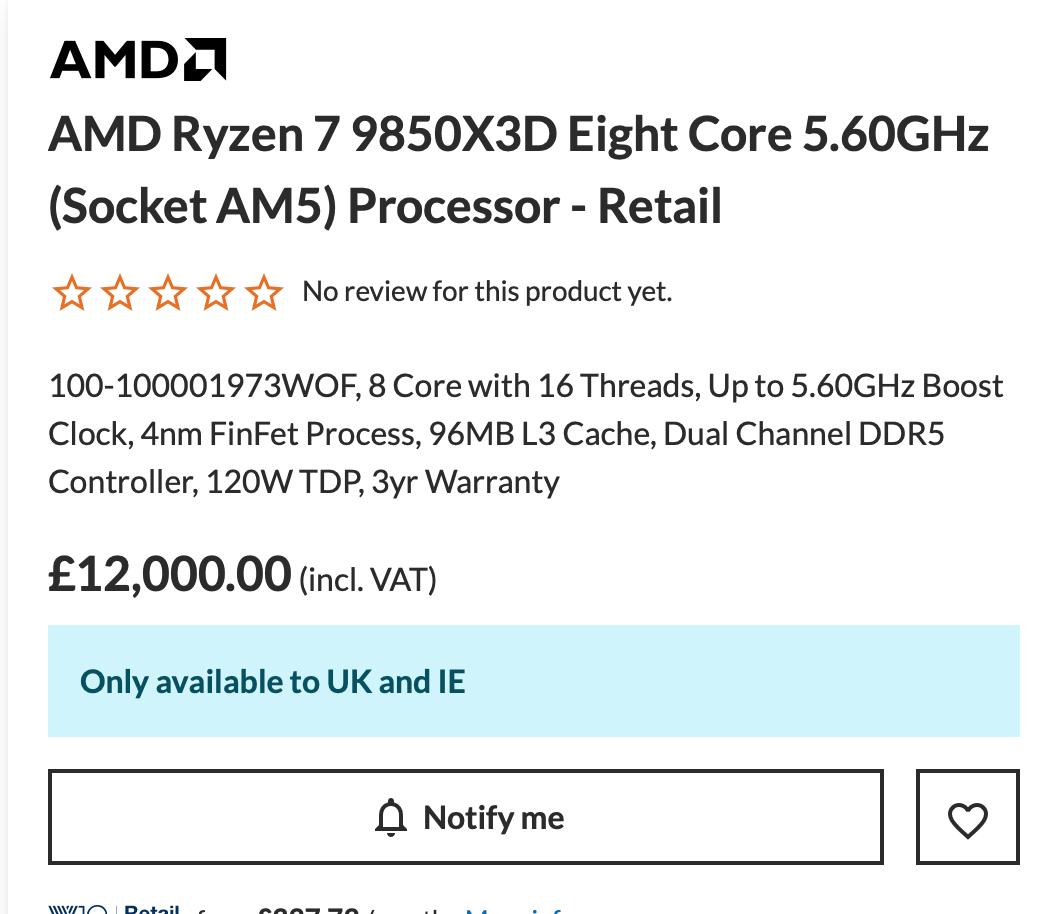The width and height of the screenshot is (1054, 914).
Task: Click the AMD brand logo
Action: click(138, 60)
